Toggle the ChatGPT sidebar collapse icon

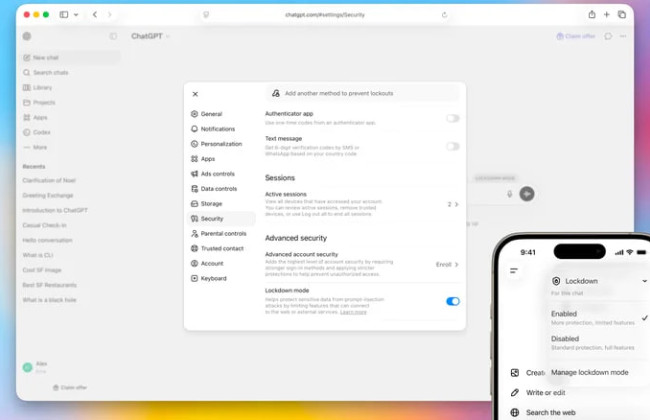[x=113, y=36]
